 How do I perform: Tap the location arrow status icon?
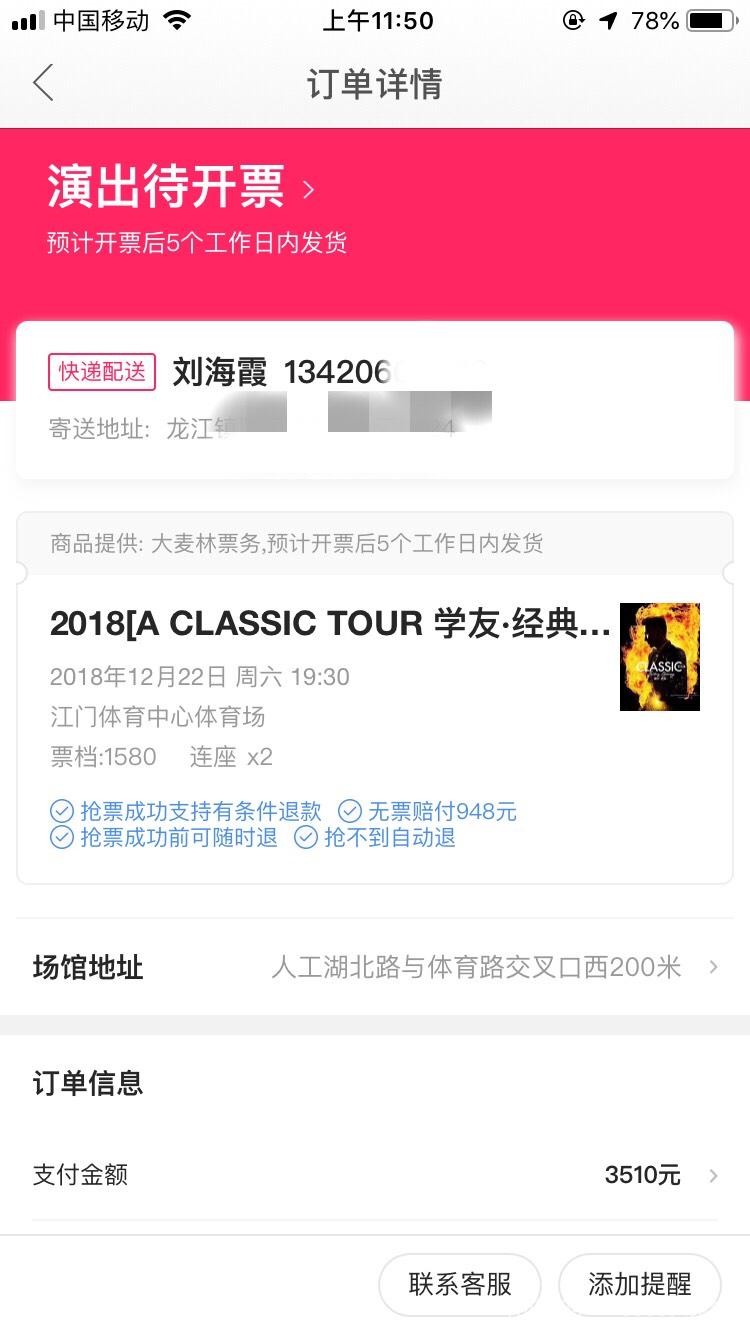[608, 20]
